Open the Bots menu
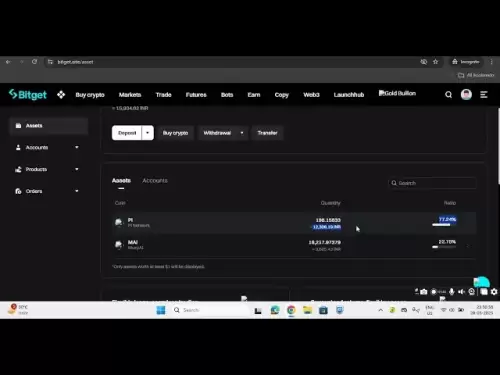 pyautogui.click(x=227, y=95)
